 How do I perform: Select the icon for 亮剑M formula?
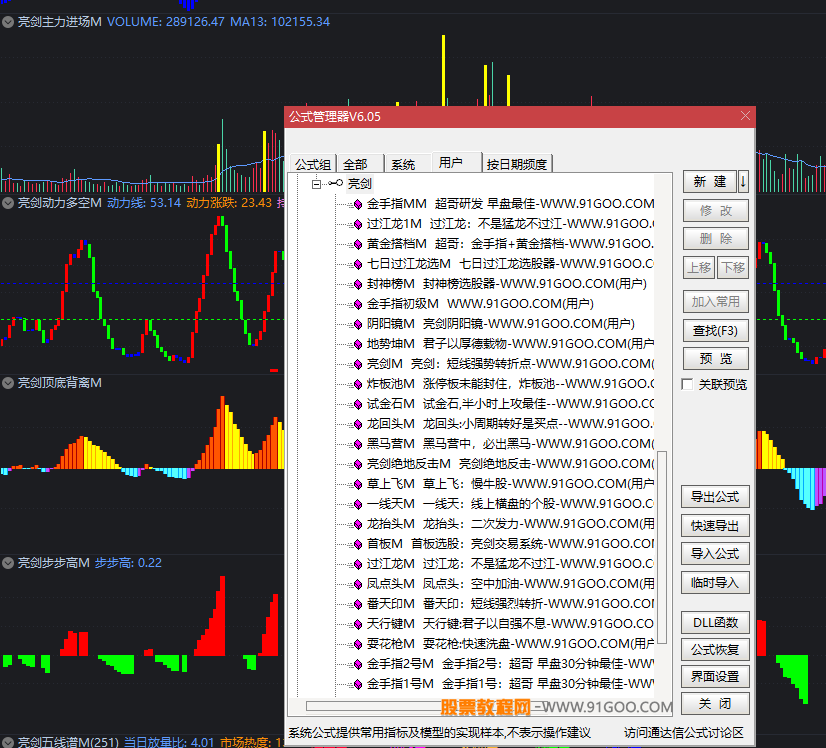(356, 364)
